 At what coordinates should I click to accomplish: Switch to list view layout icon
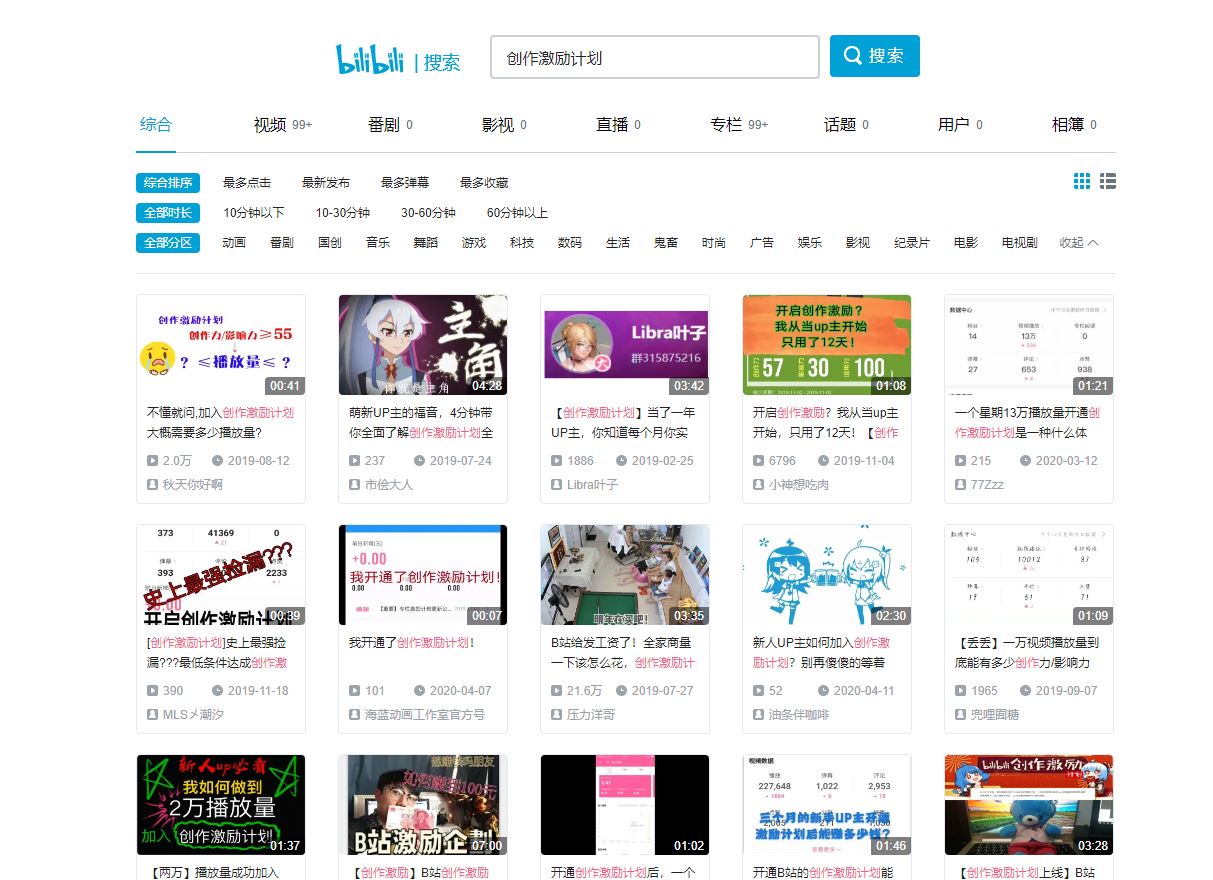tap(1107, 181)
